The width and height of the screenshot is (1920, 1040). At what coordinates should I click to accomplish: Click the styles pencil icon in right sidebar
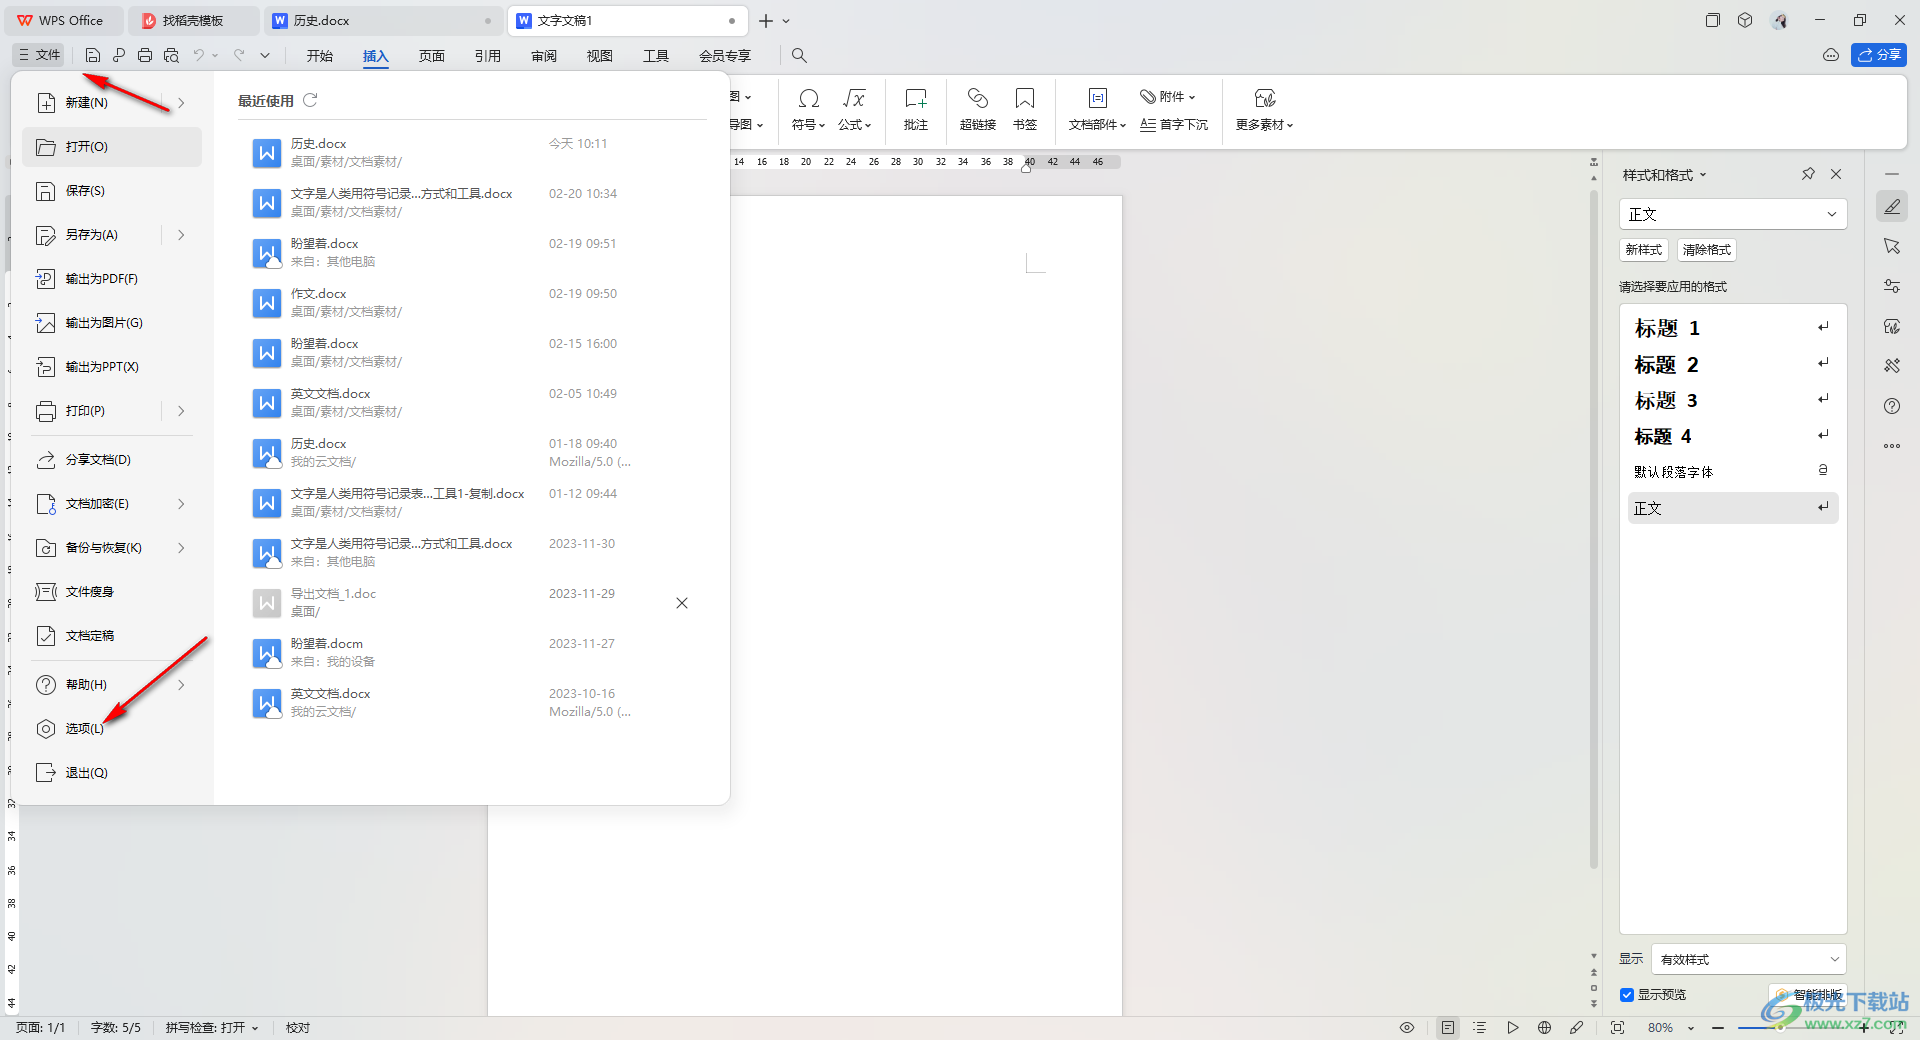click(1892, 207)
